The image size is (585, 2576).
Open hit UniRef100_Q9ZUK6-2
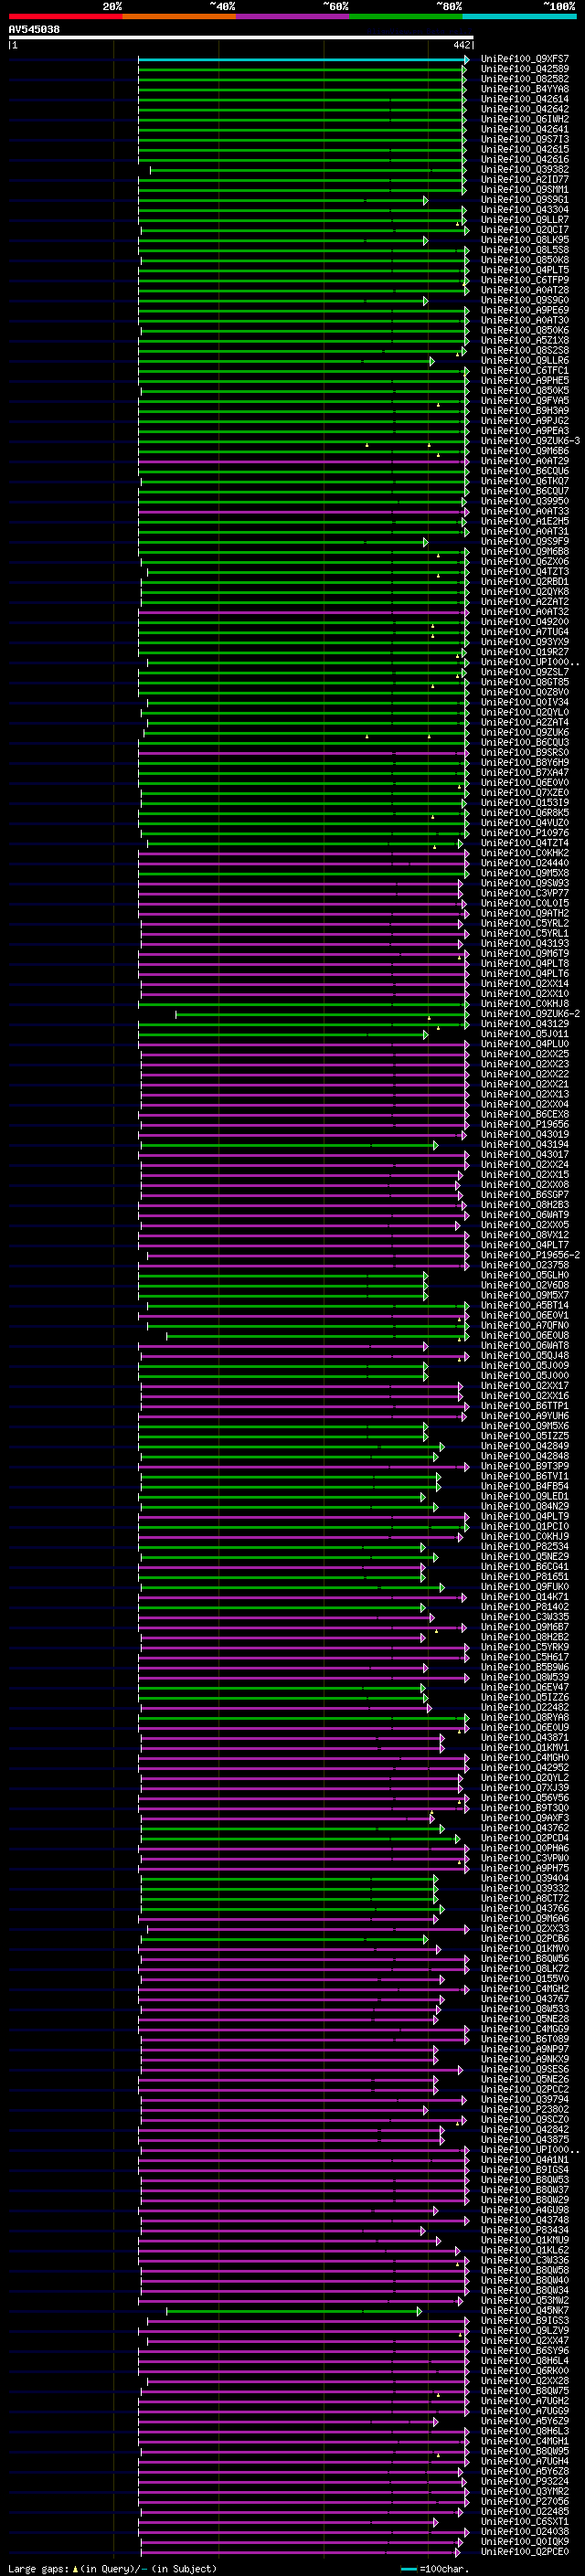[530, 1014]
